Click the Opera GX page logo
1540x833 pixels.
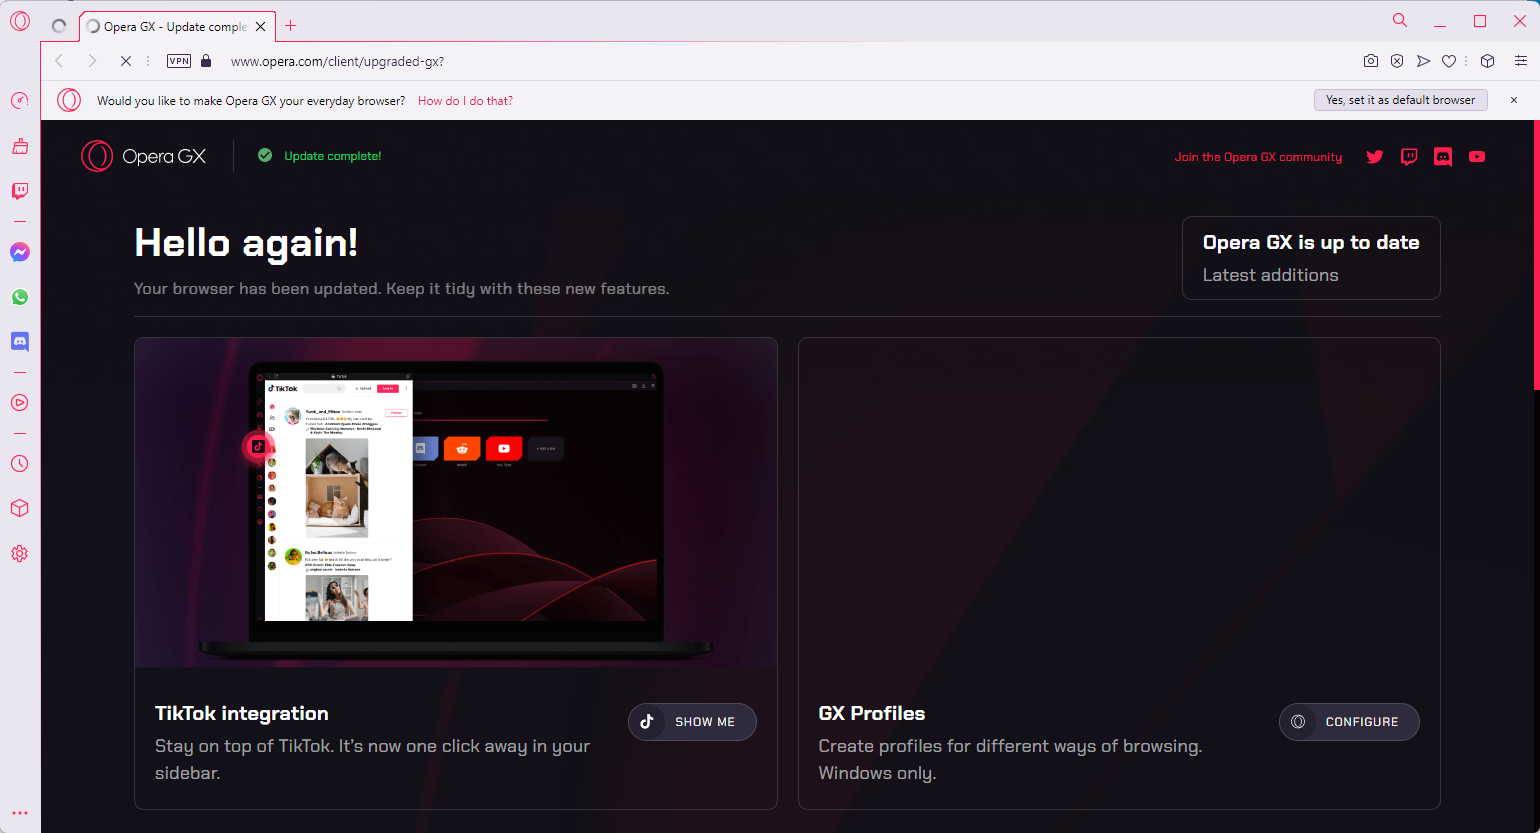coord(144,156)
